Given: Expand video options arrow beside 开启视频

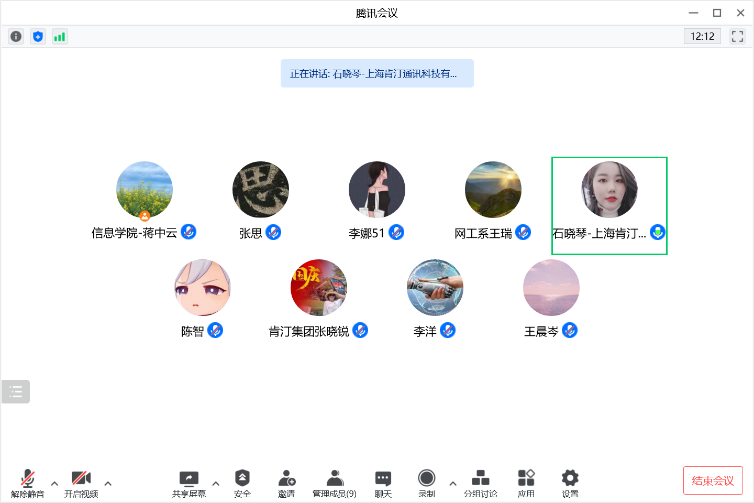Looking at the screenshot, I should pos(108,483).
